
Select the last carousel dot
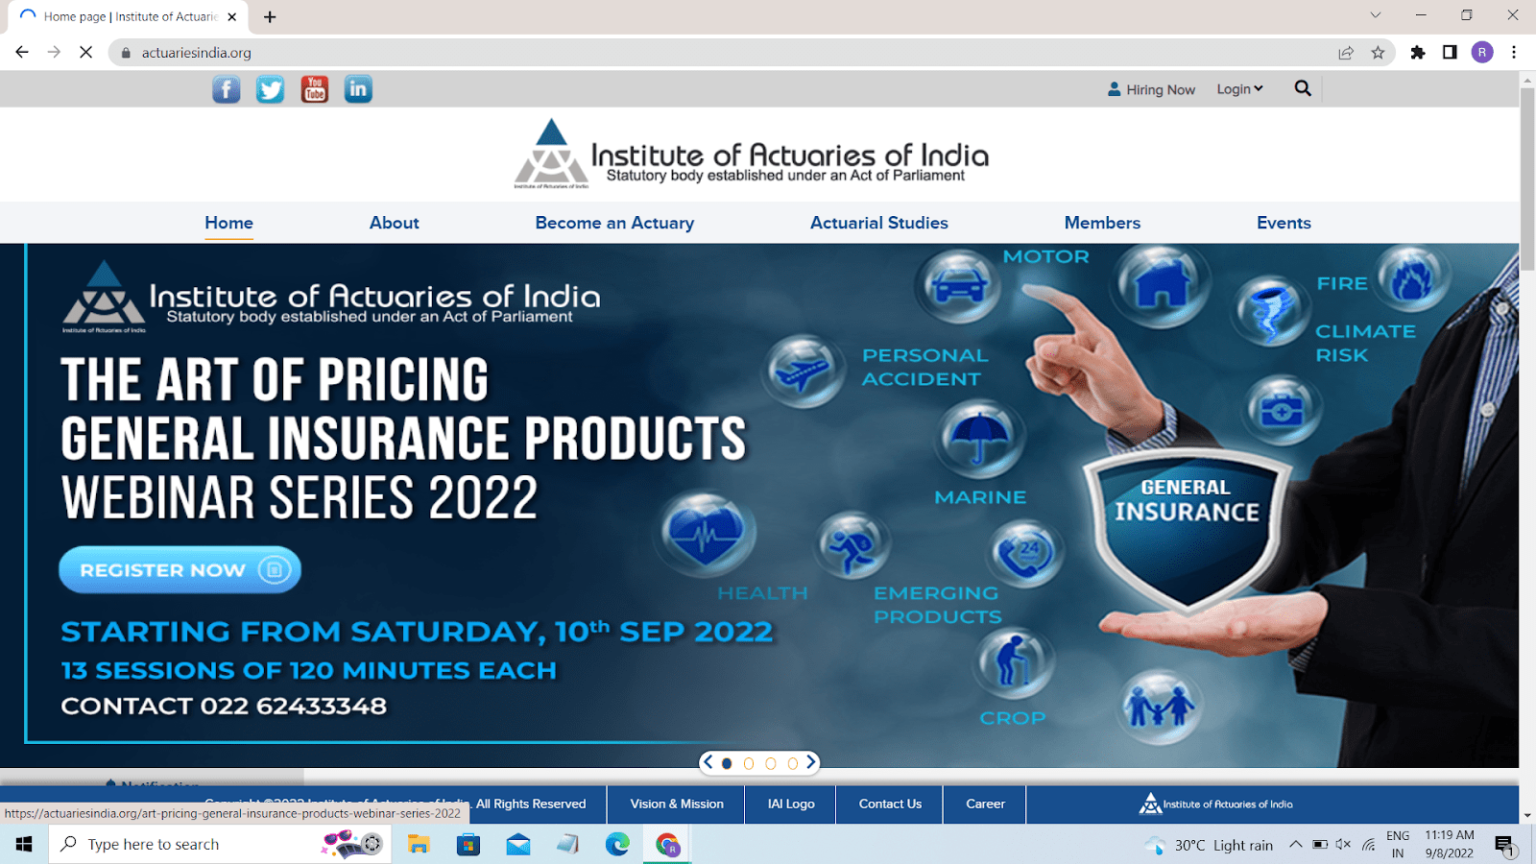pyautogui.click(x=792, y=763)
